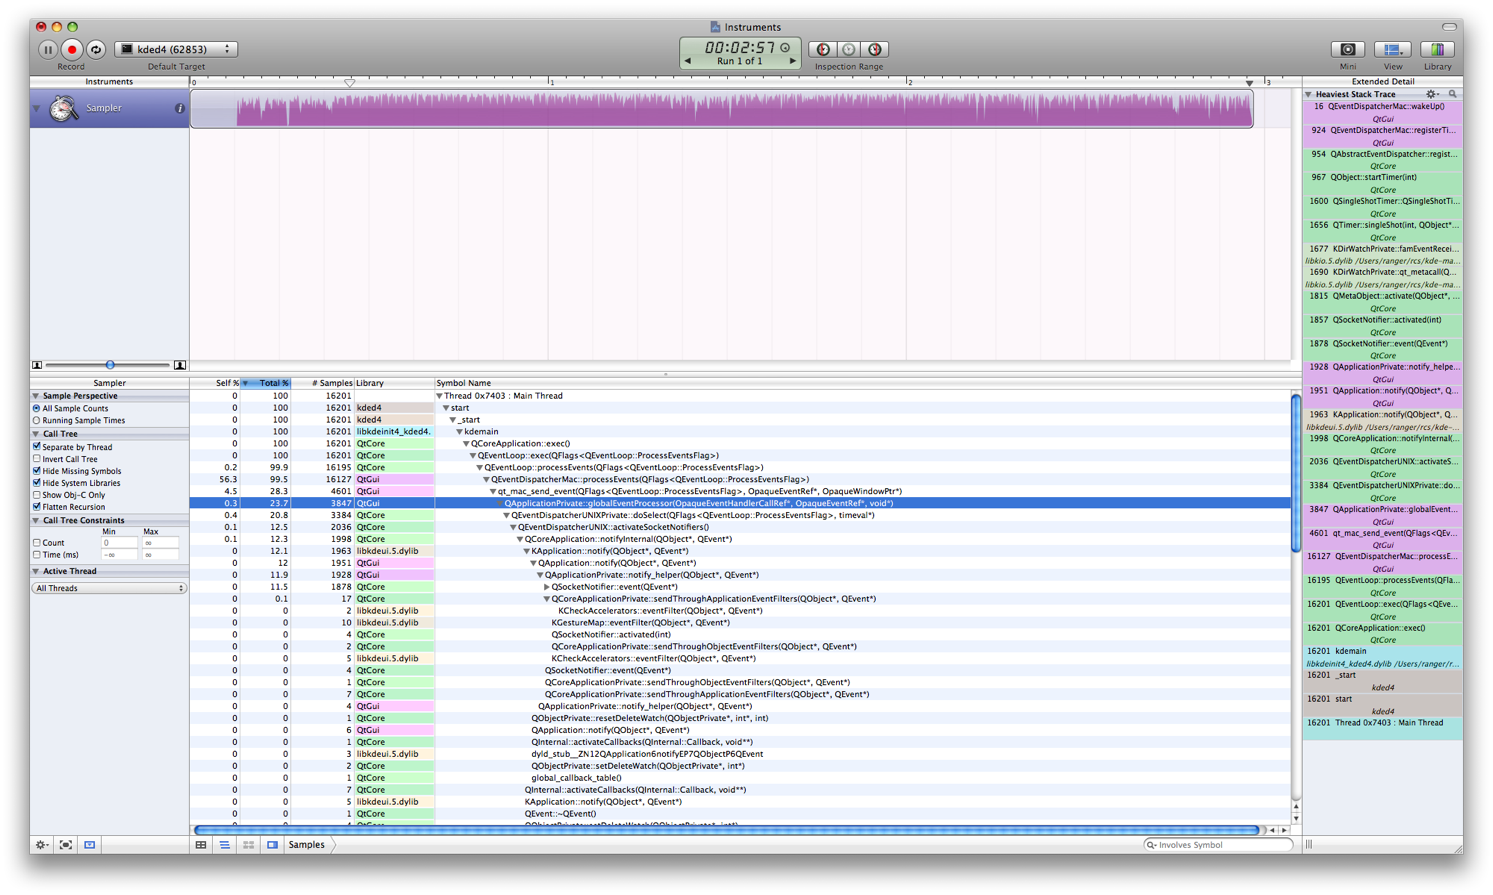Uncheck Flatten Recursion
1493x895 pixels.
click(x=37, y=507)
